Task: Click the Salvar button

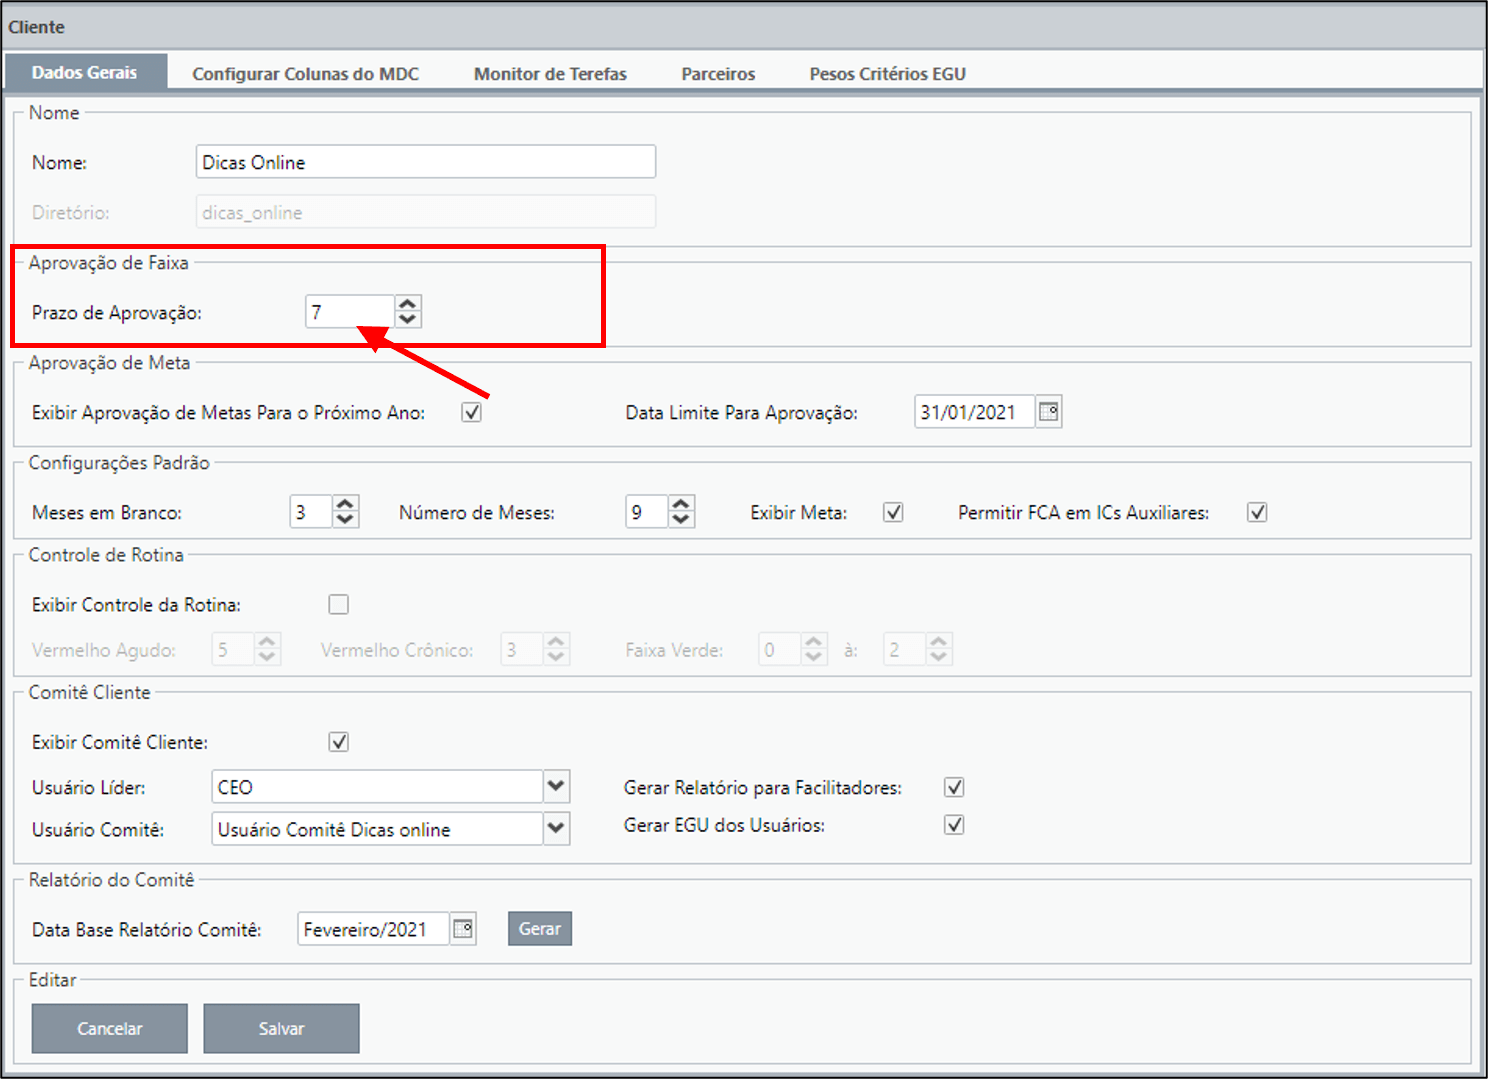Action: click(281, 1028)
